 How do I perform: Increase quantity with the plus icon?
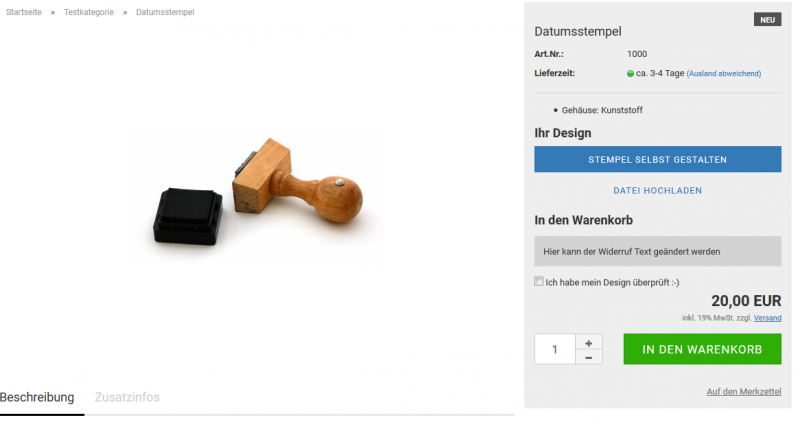click(x=589, y=343)
